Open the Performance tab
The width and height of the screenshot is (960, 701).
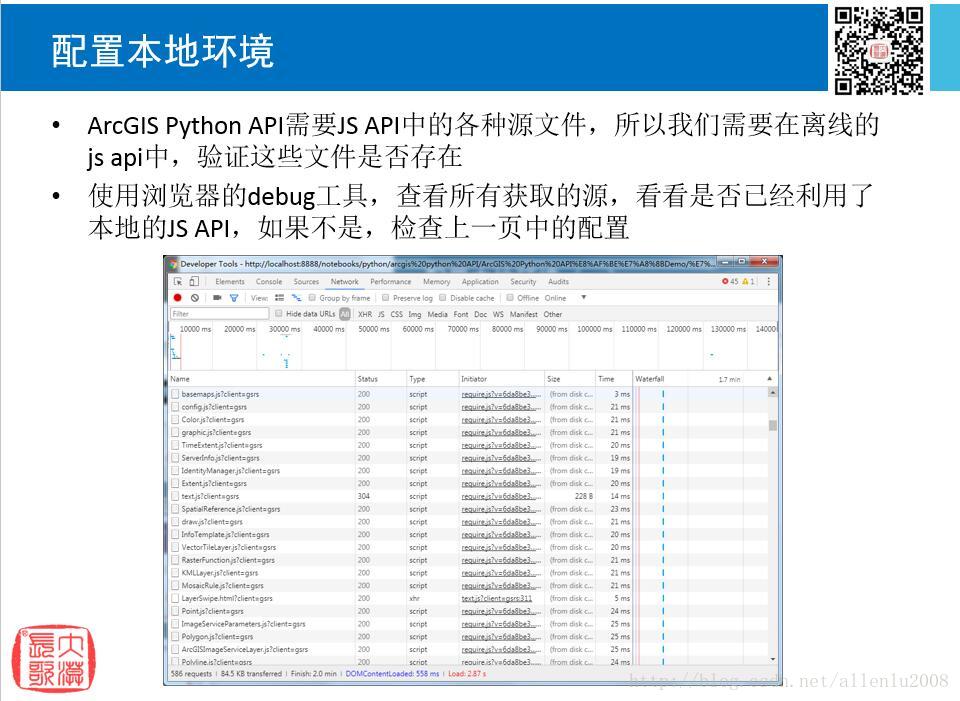tap(391, 282)
